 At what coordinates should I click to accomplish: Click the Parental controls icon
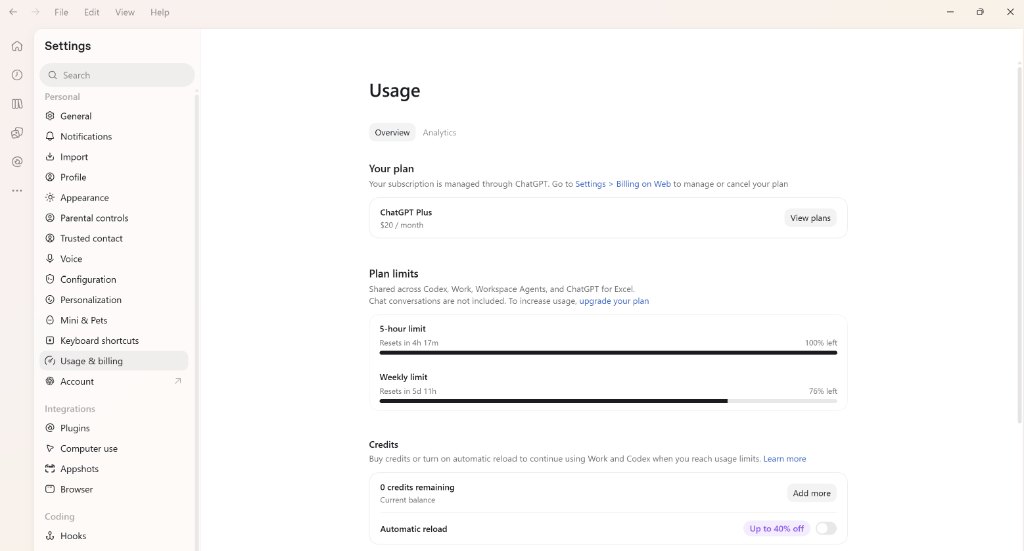pos(50,217)
